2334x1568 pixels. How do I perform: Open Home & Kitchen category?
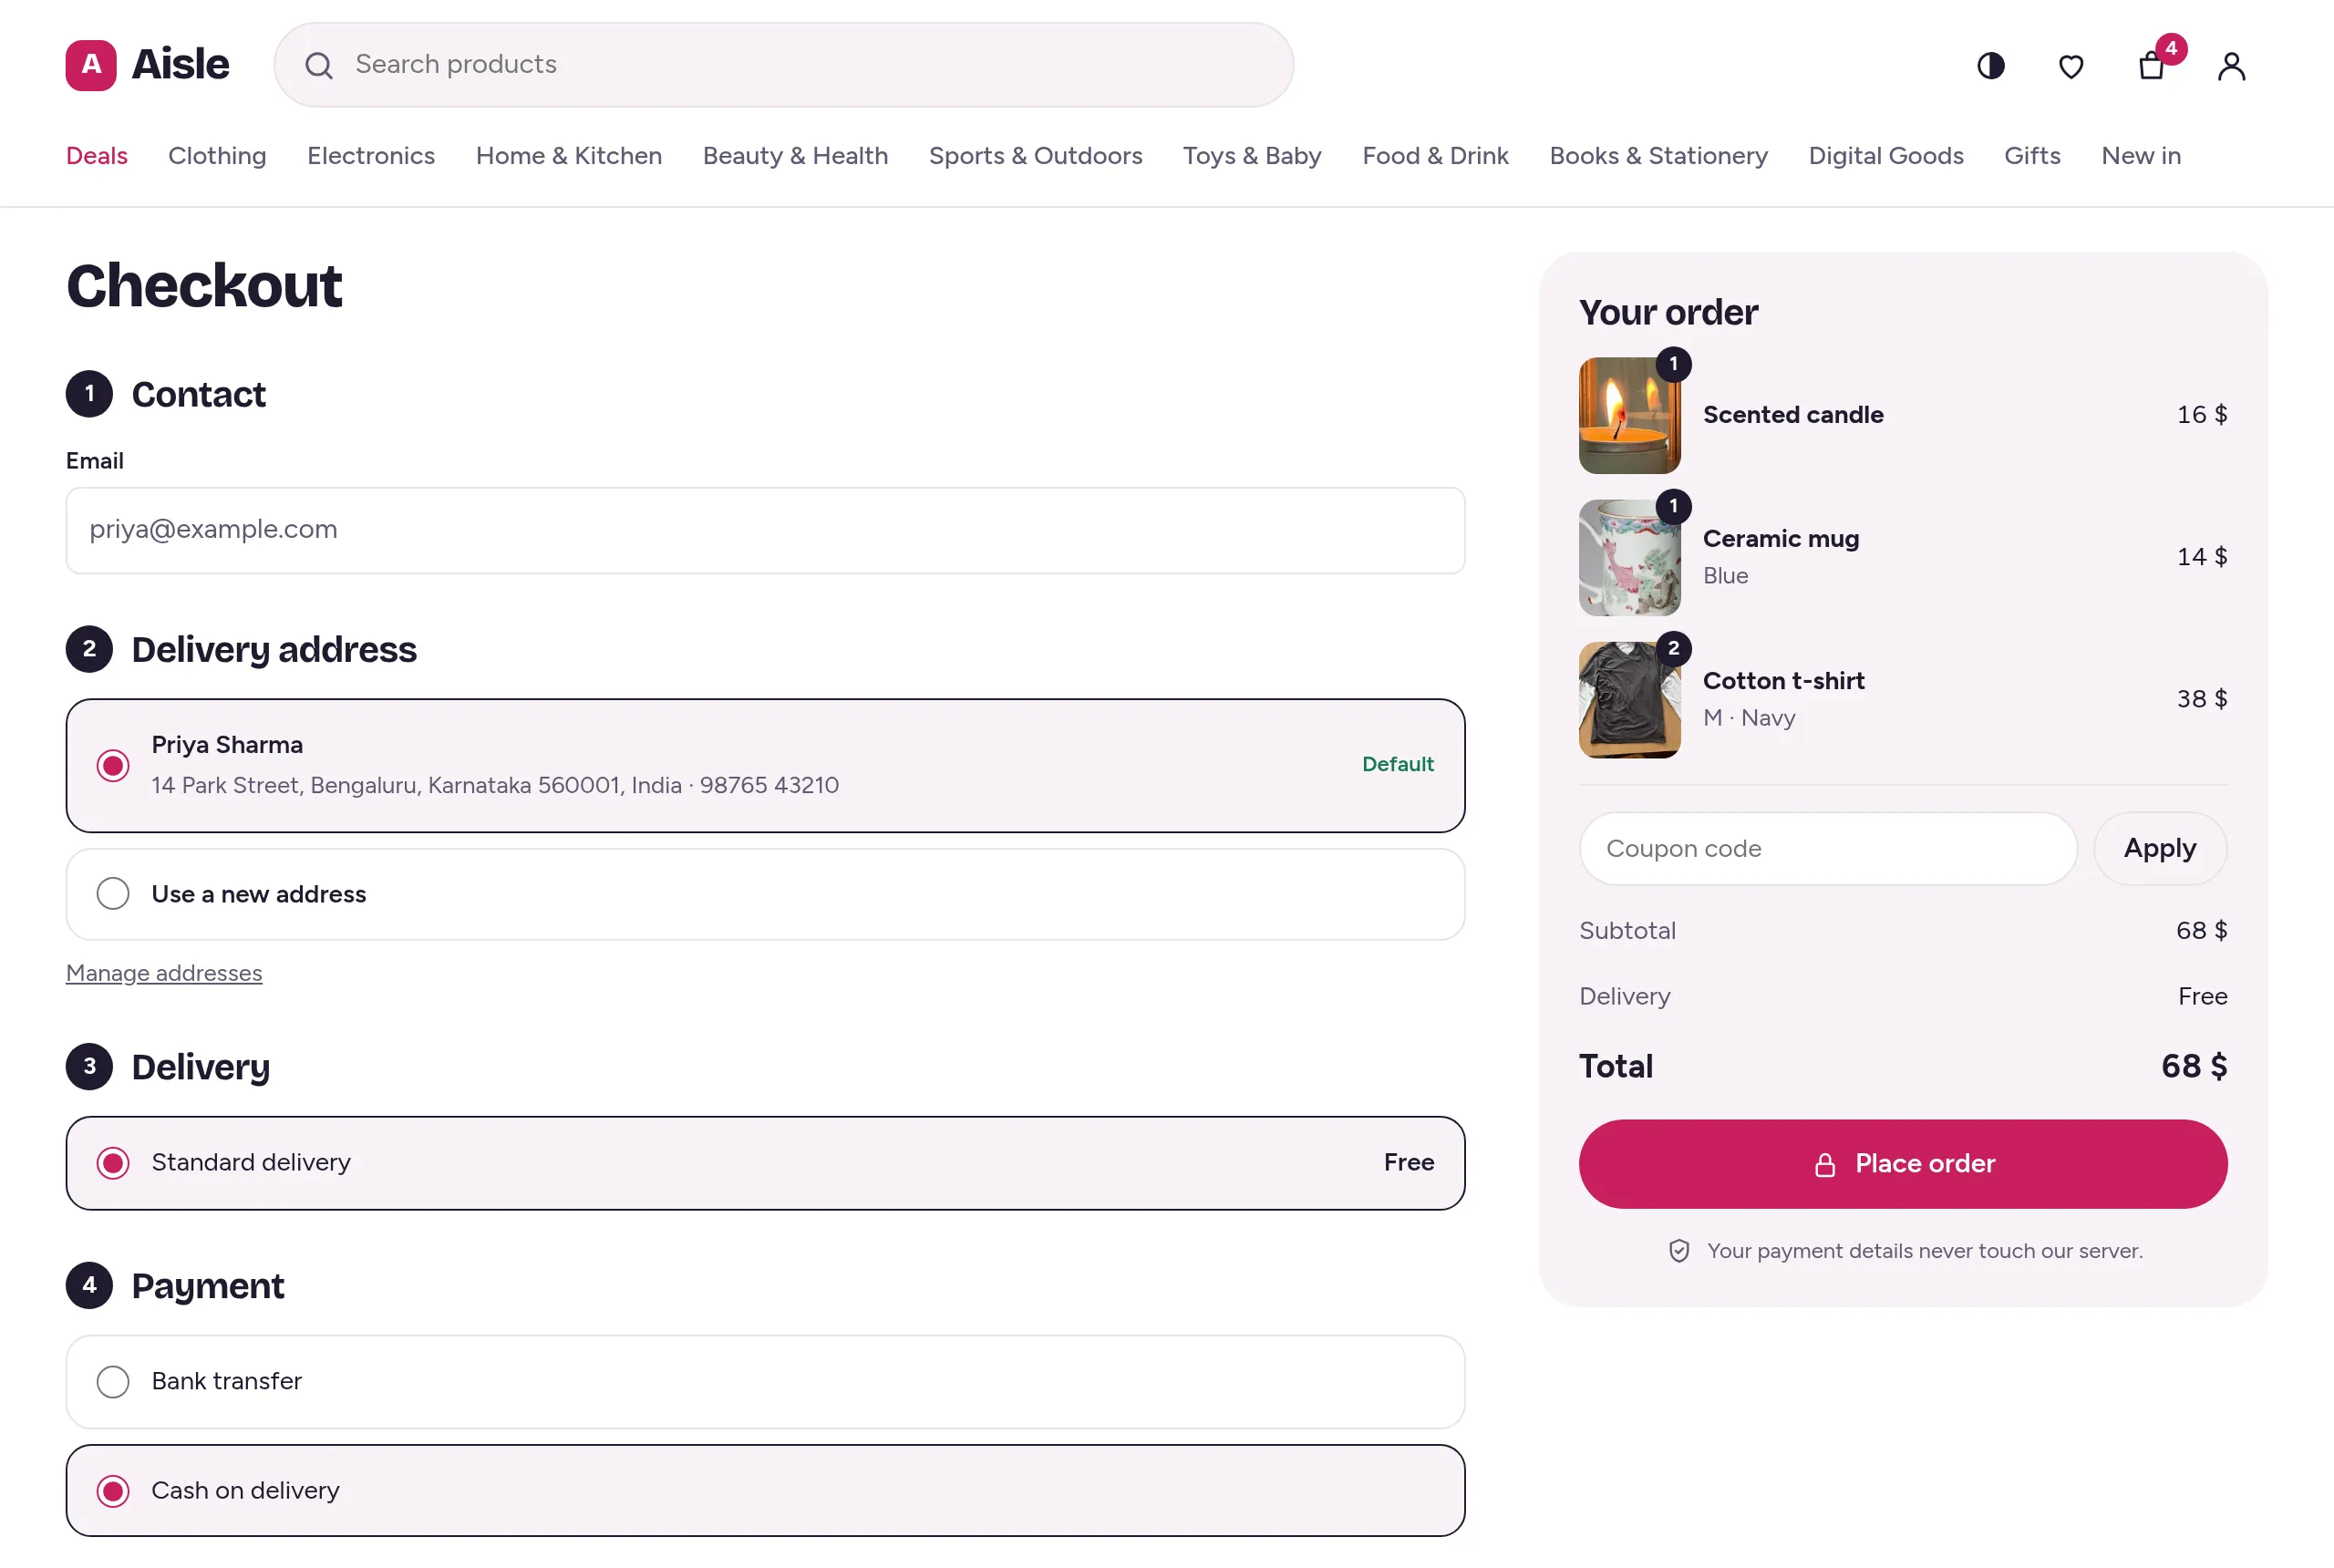569,156
